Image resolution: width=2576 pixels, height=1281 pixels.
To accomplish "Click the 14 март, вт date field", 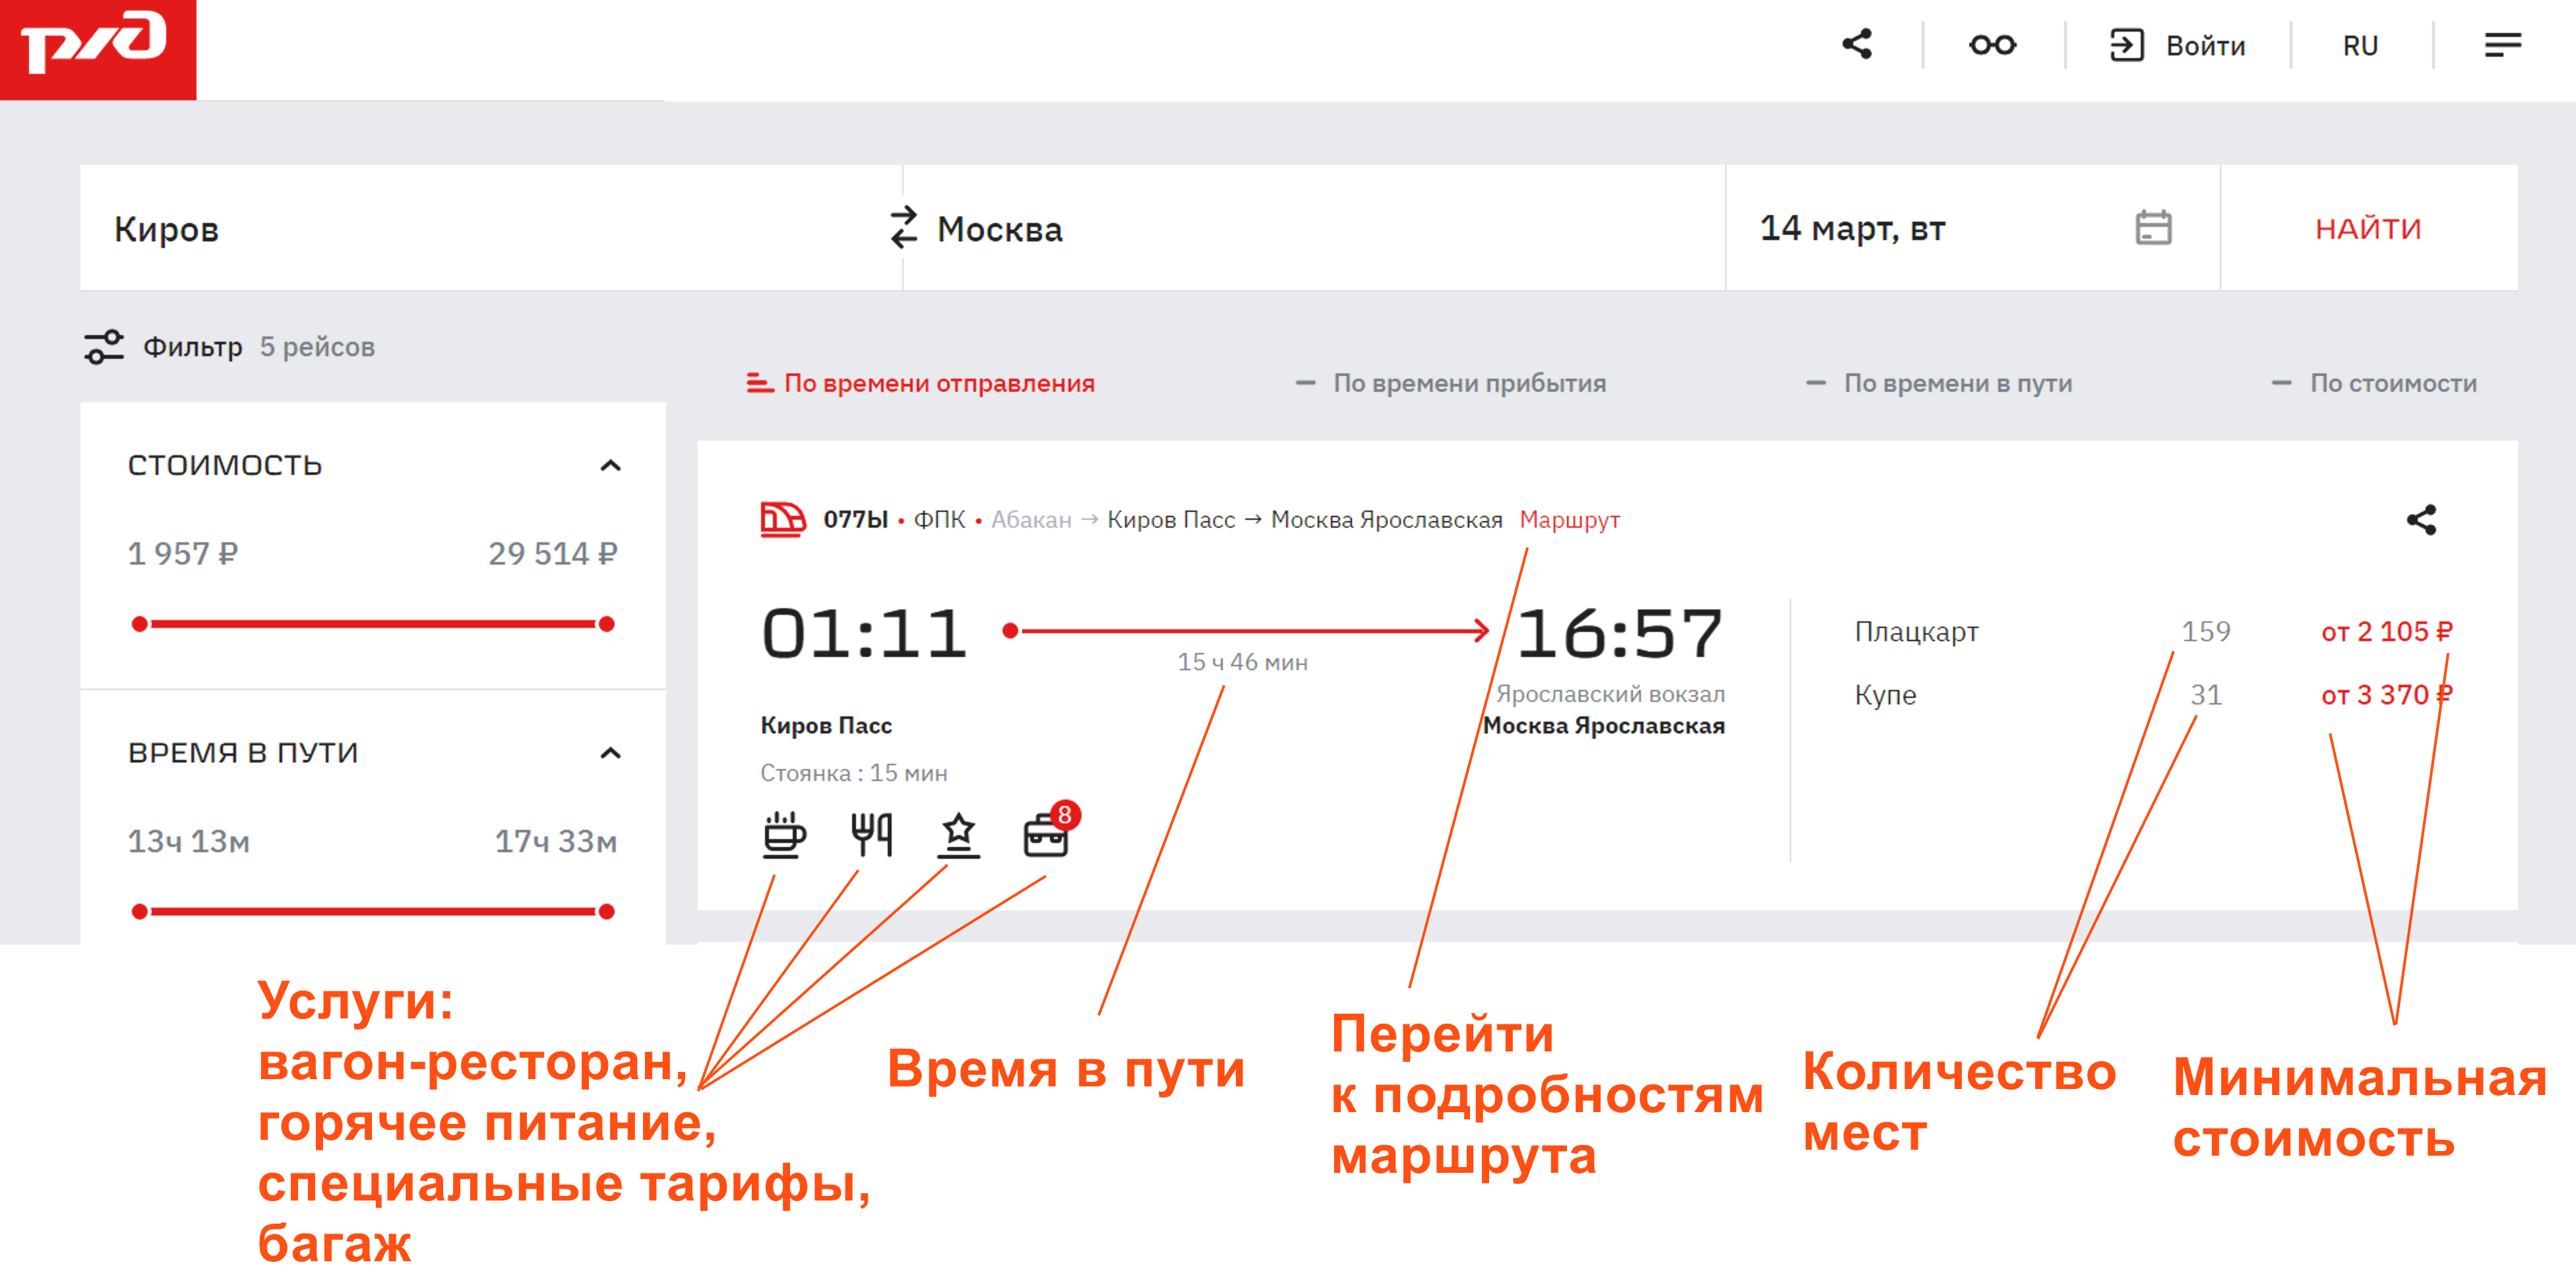I will pos(1972,228).
